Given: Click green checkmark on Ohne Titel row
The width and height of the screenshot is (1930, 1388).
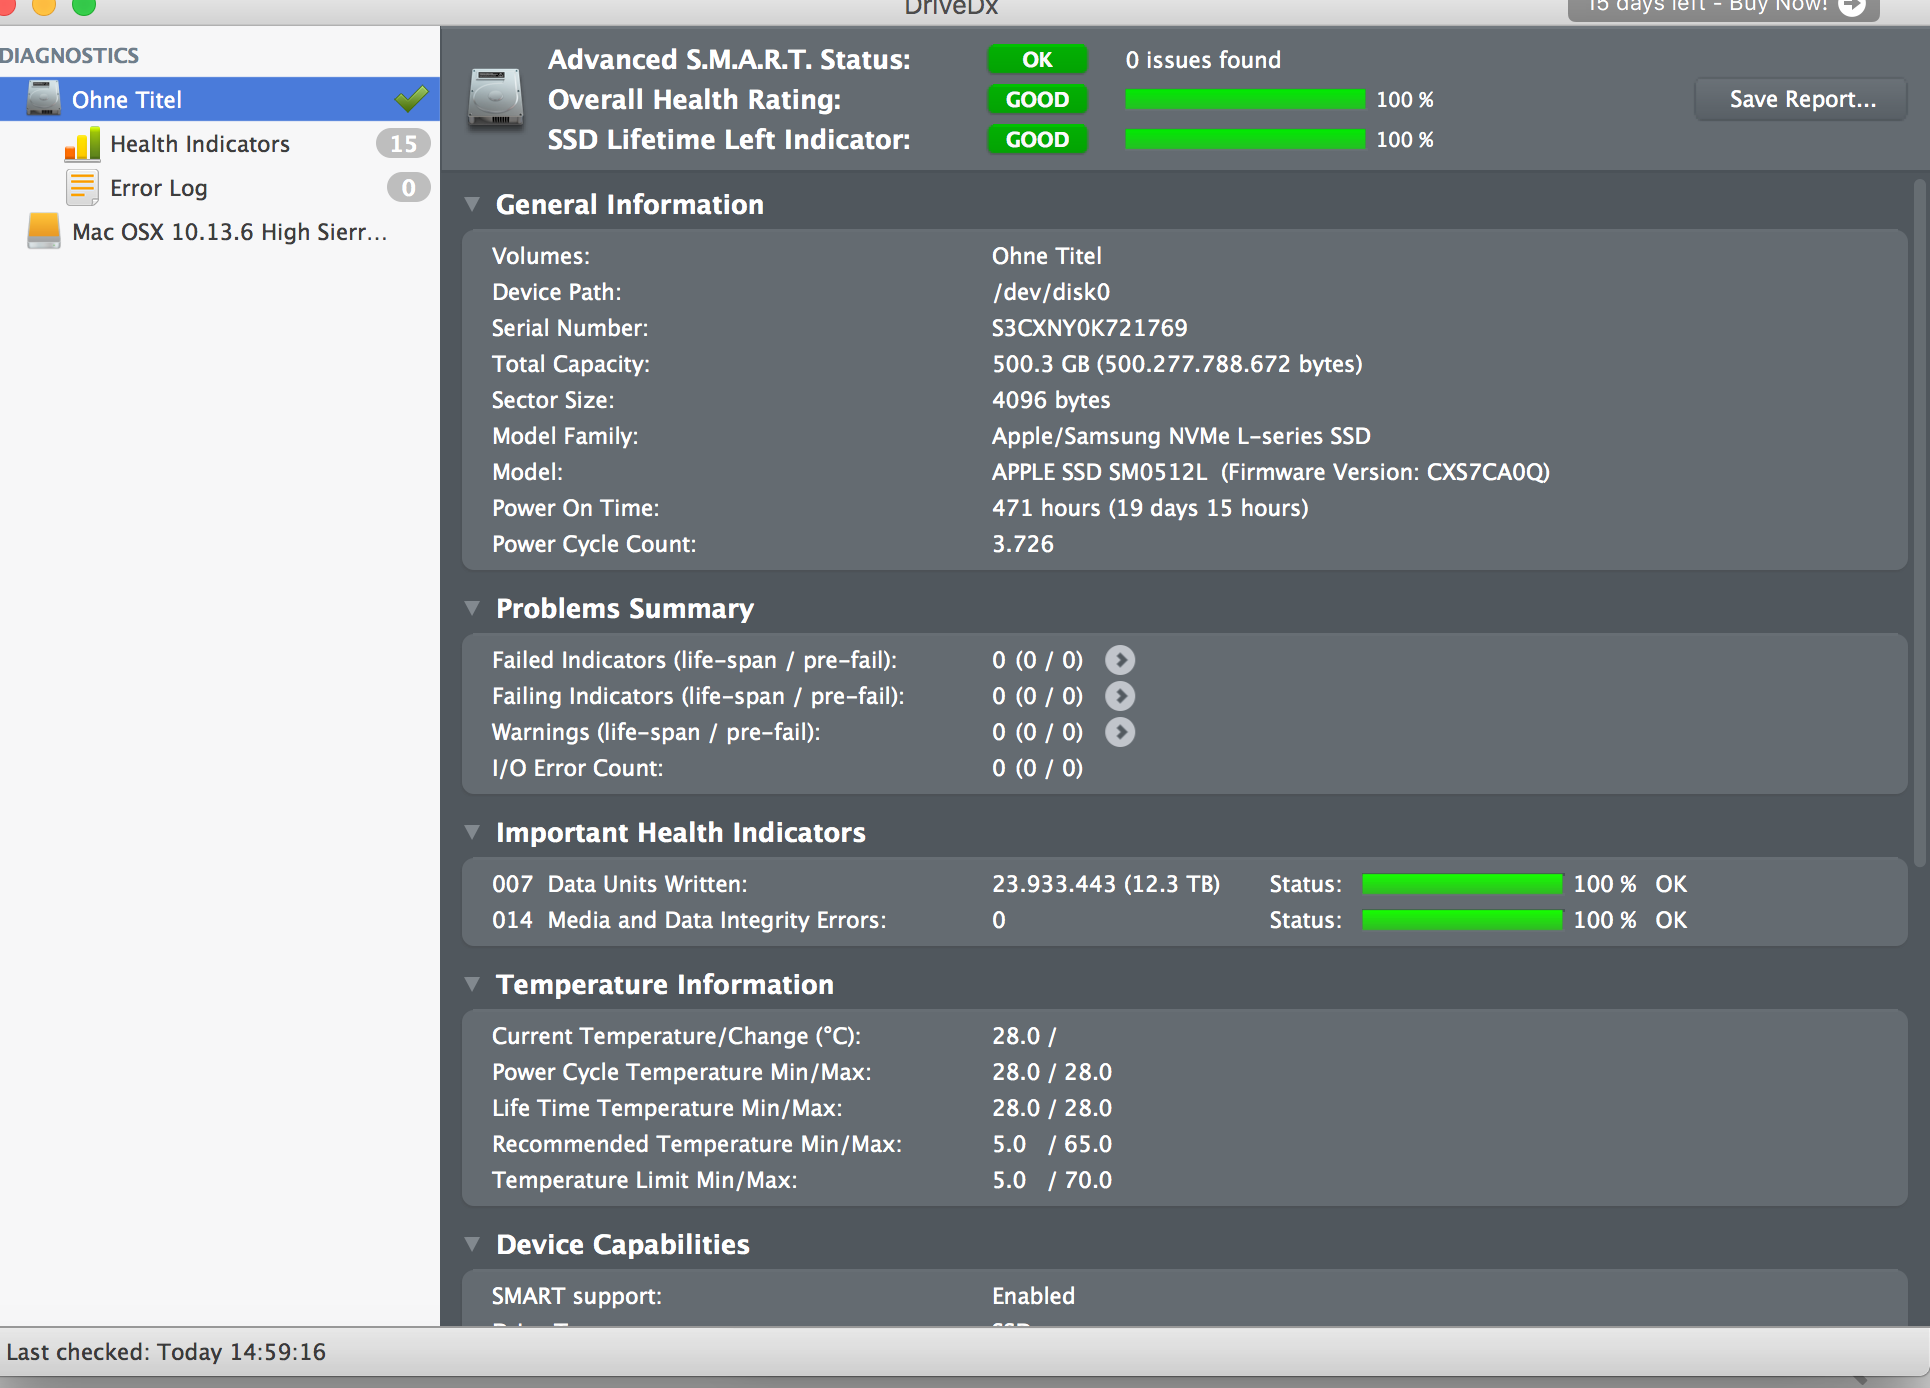Looking at the screenshot, I should 411,99.
